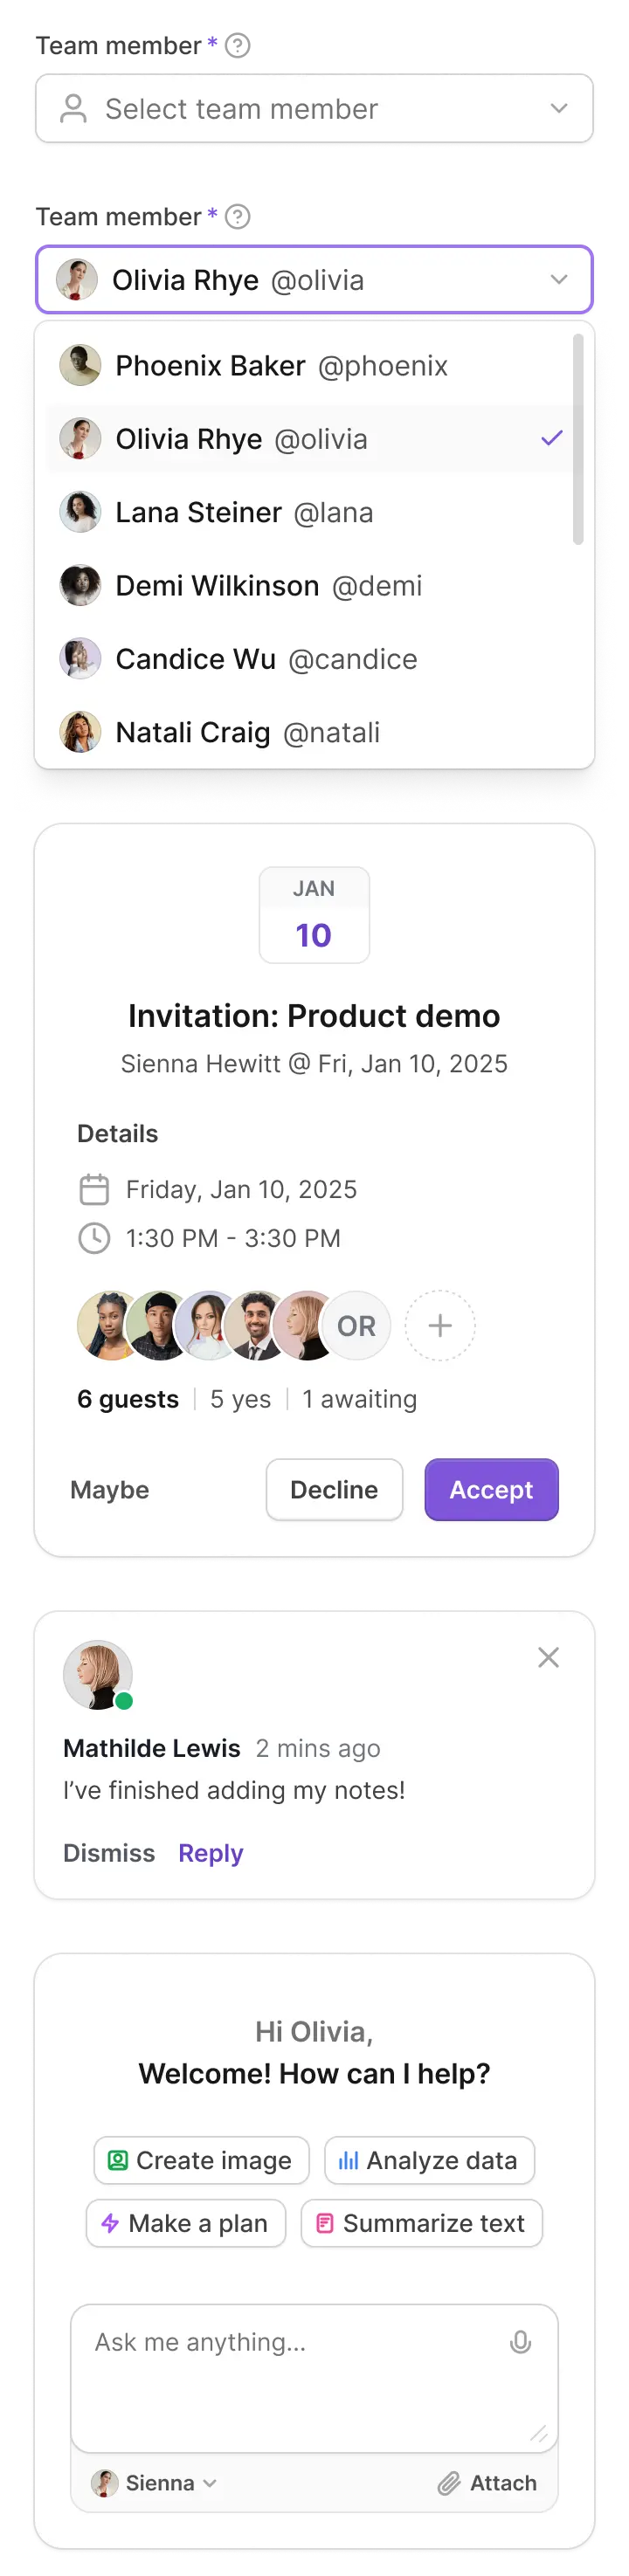Click the Summarize text icon
This screenshot has width=629, height=2576.
[327, 2223]
